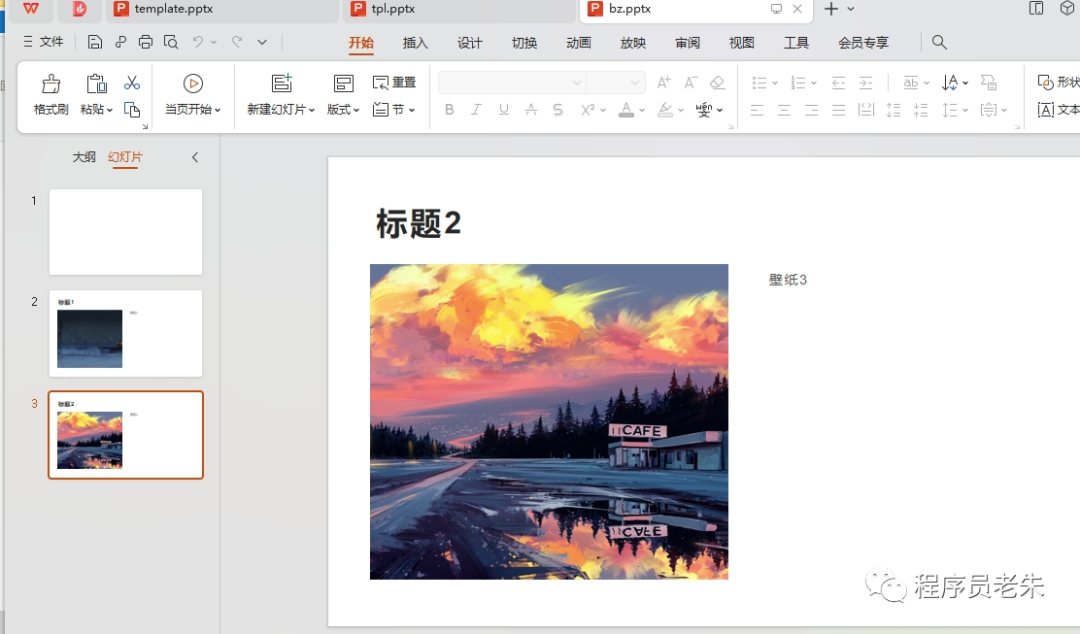The height and width of the screenshot is (634, 1080).
Task: Toggle align text left
Action: [757, 110]
